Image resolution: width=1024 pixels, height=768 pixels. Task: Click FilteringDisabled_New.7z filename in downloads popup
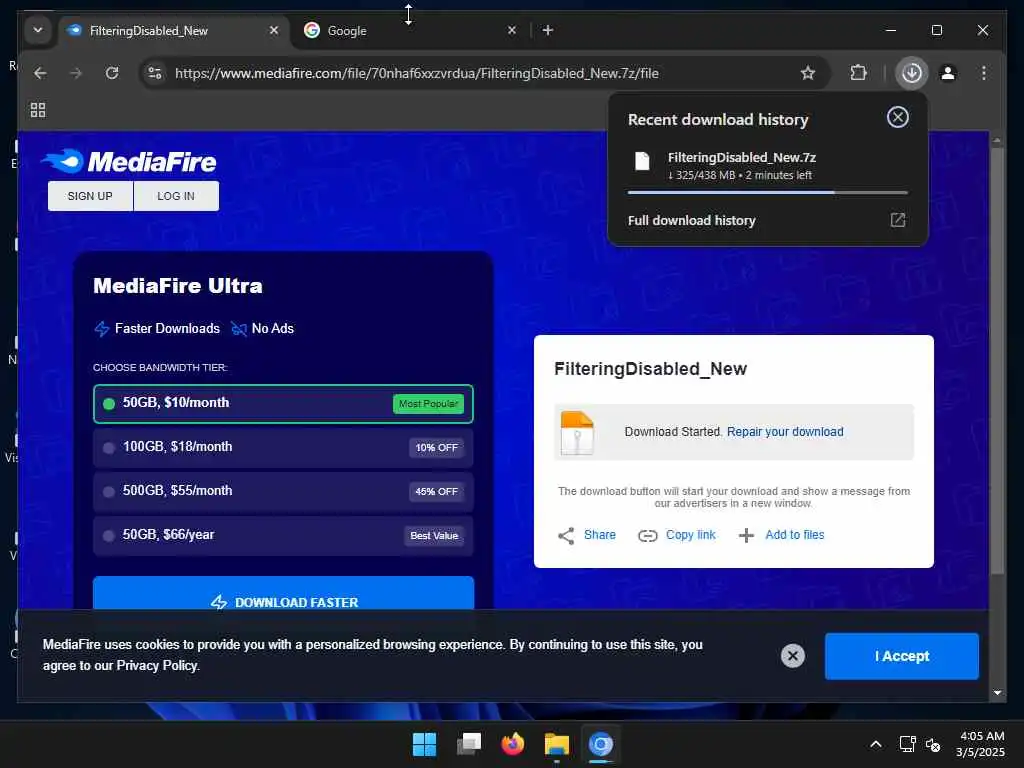click(x=741, y=157)
